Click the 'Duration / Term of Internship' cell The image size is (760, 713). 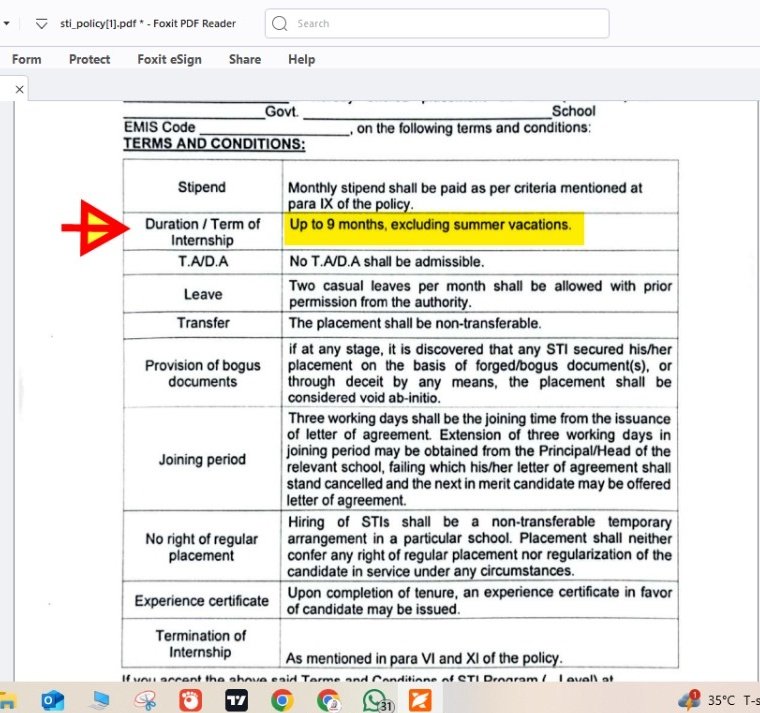coord(203,232)
